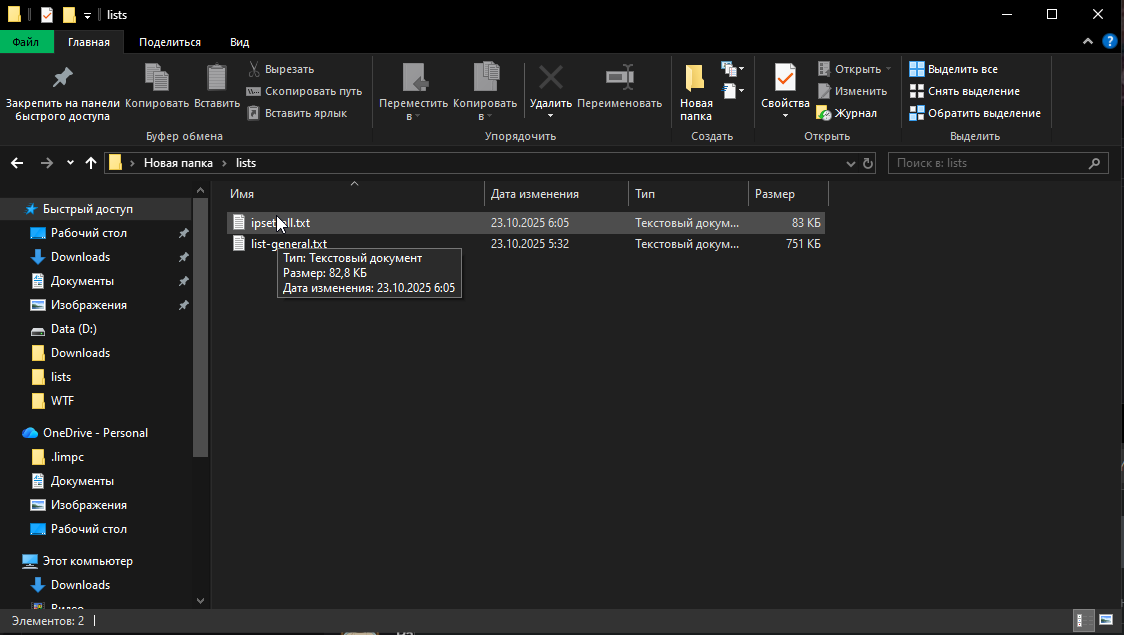Sort by Дата изменения column

click(x=556, y=194)
